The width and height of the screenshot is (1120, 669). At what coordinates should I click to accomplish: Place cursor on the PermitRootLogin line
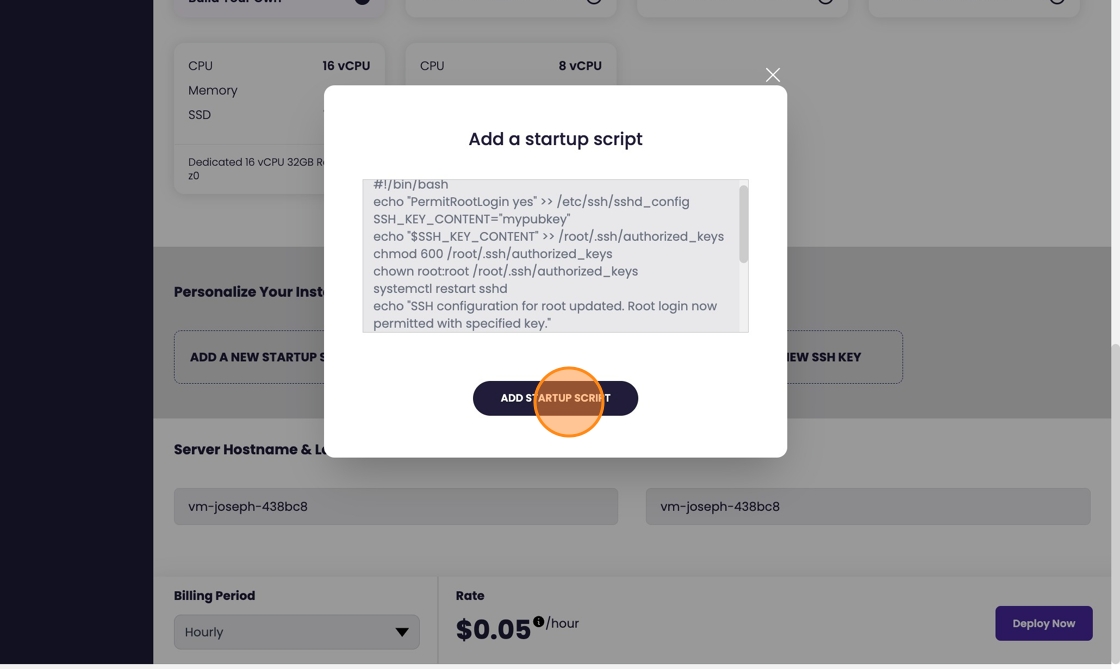click(531, 202)
